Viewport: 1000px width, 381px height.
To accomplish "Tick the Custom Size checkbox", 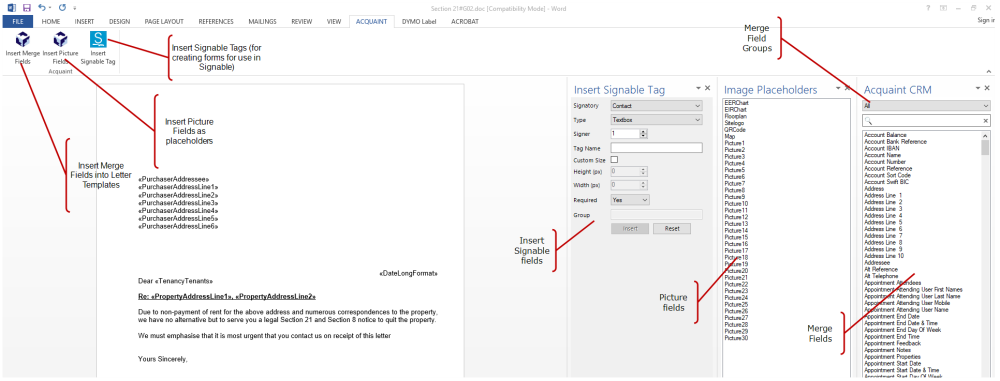I will [615, 160].
